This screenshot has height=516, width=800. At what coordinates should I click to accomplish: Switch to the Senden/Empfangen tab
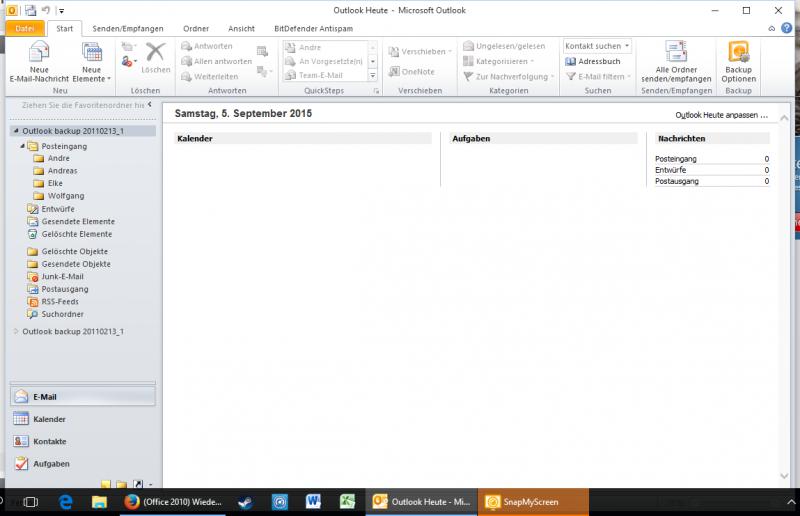point(128,29)
